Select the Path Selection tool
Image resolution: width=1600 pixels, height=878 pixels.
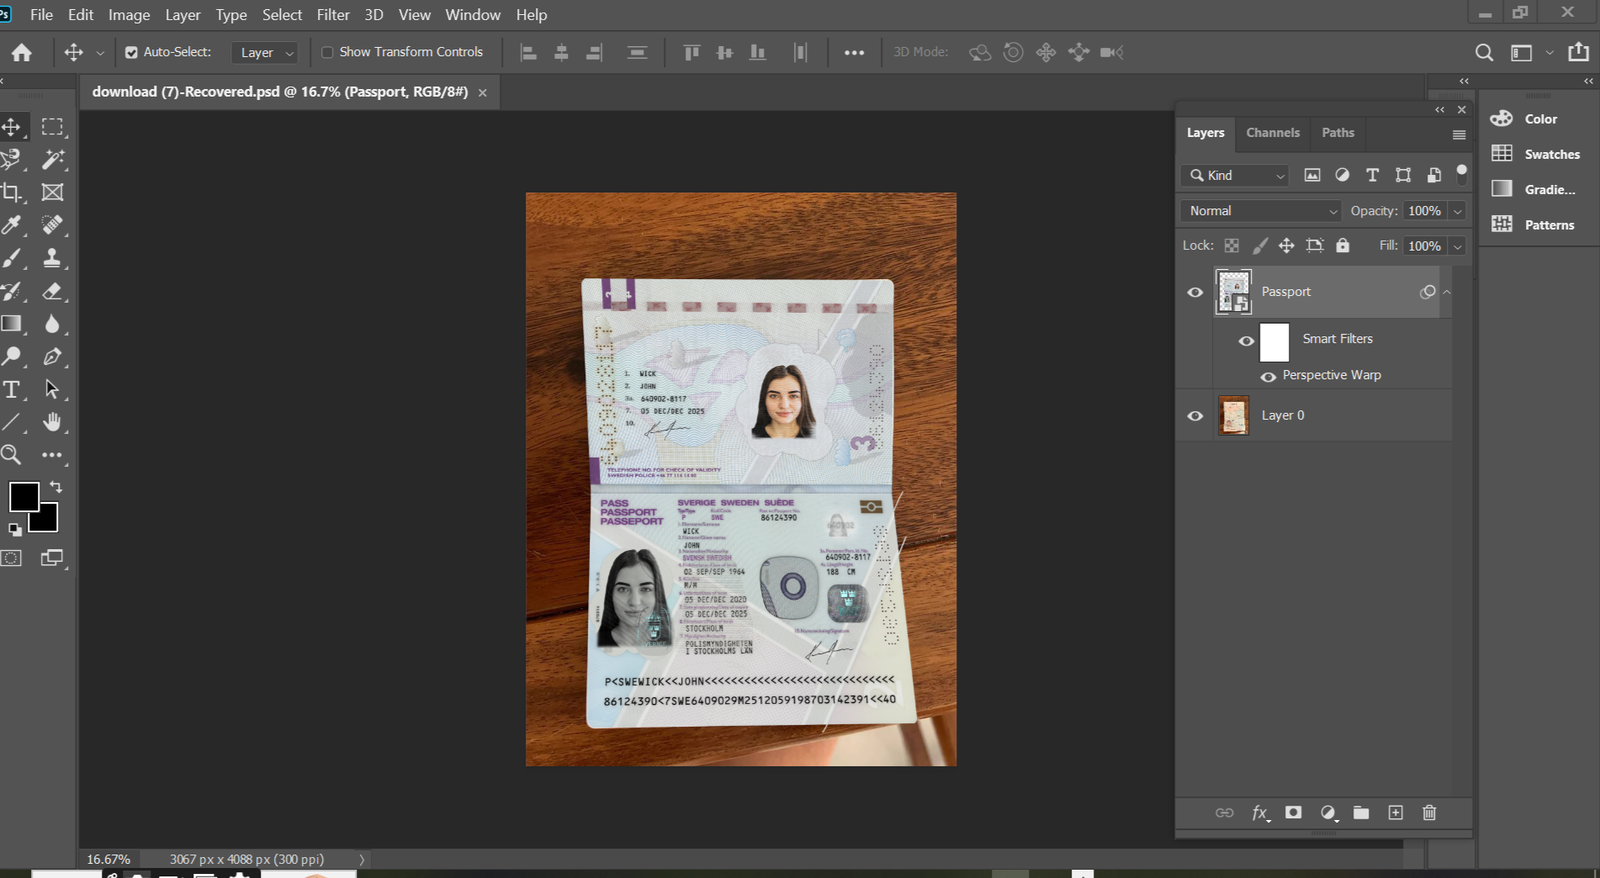click(53, 389)
